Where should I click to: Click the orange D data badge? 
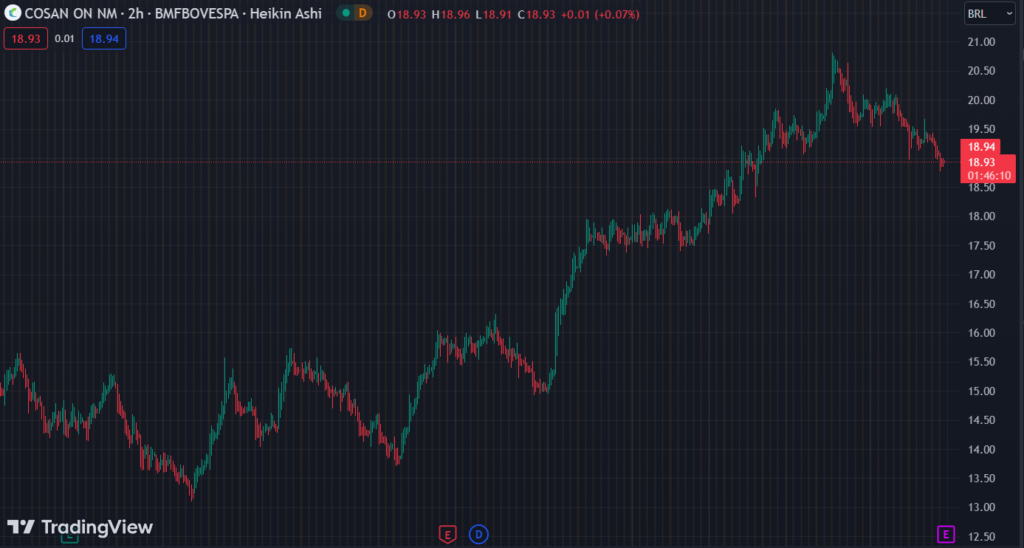click(x=362, y=13)
